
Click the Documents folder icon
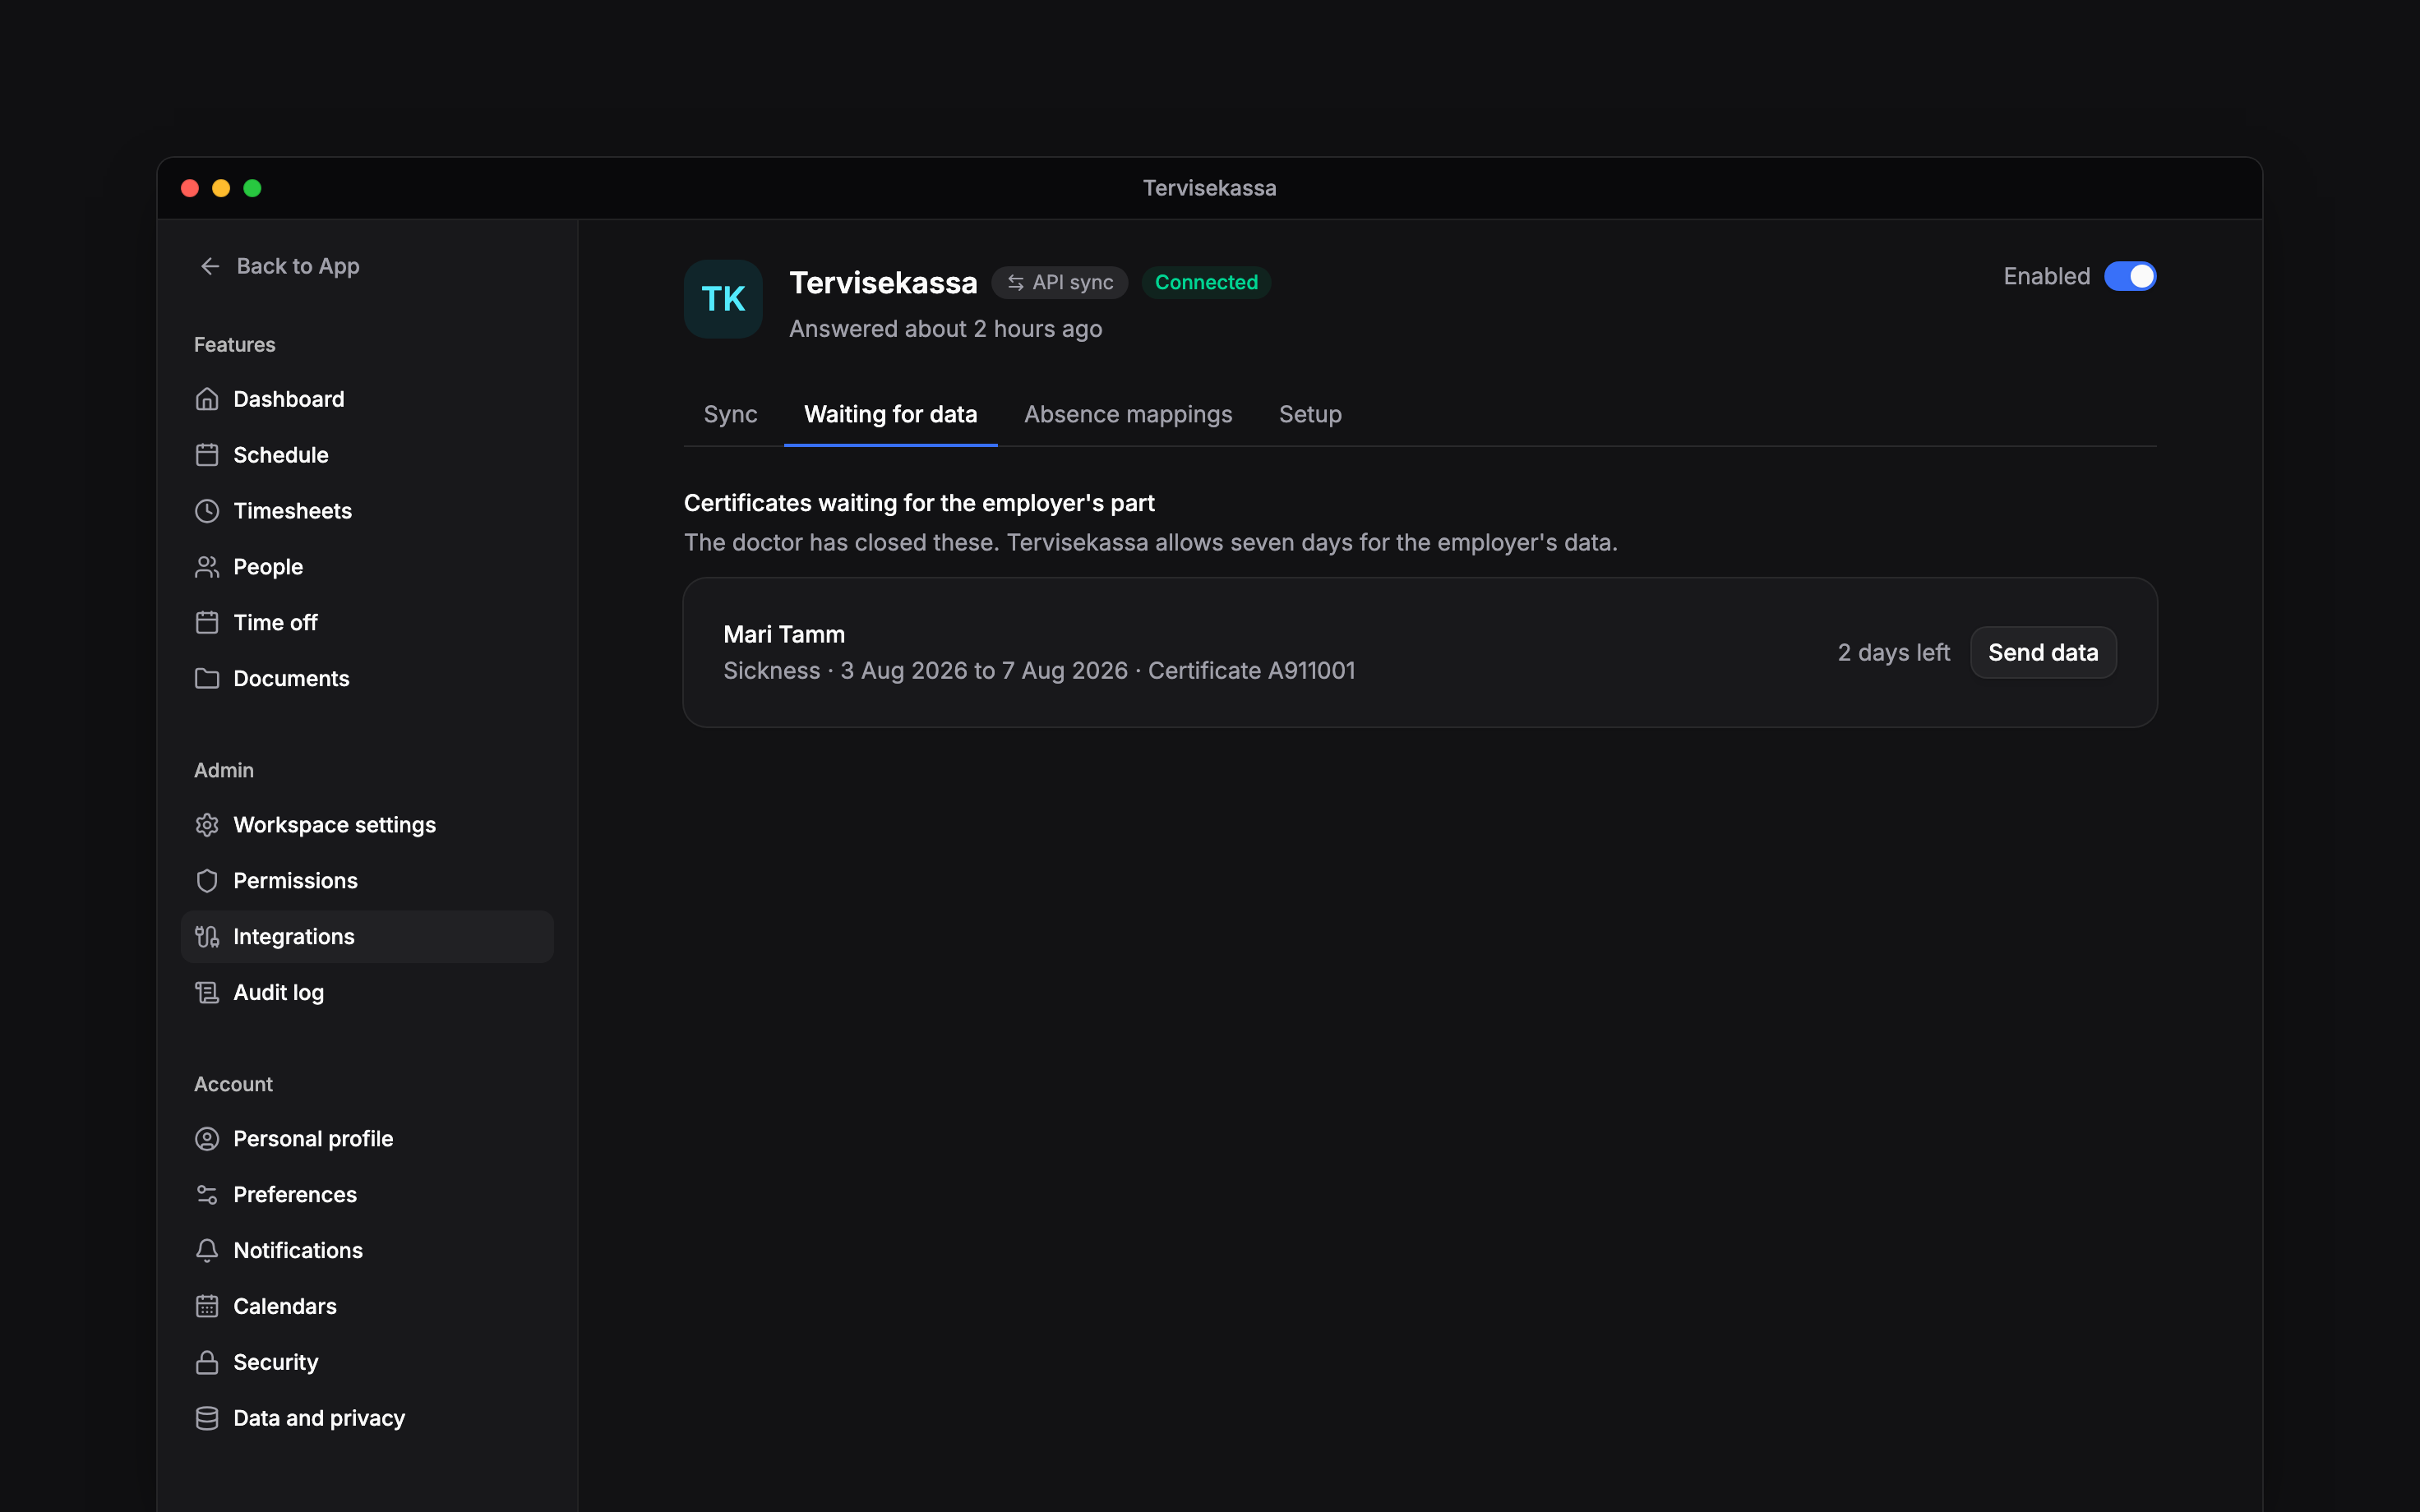coord(207,679)
